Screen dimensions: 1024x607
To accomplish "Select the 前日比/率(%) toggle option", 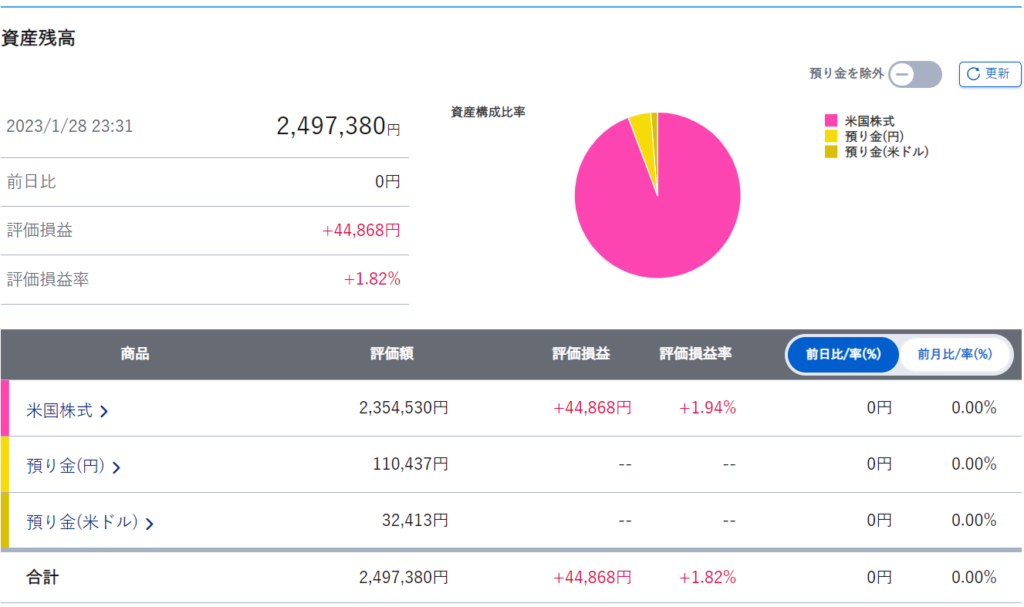I will pos(843,354).
